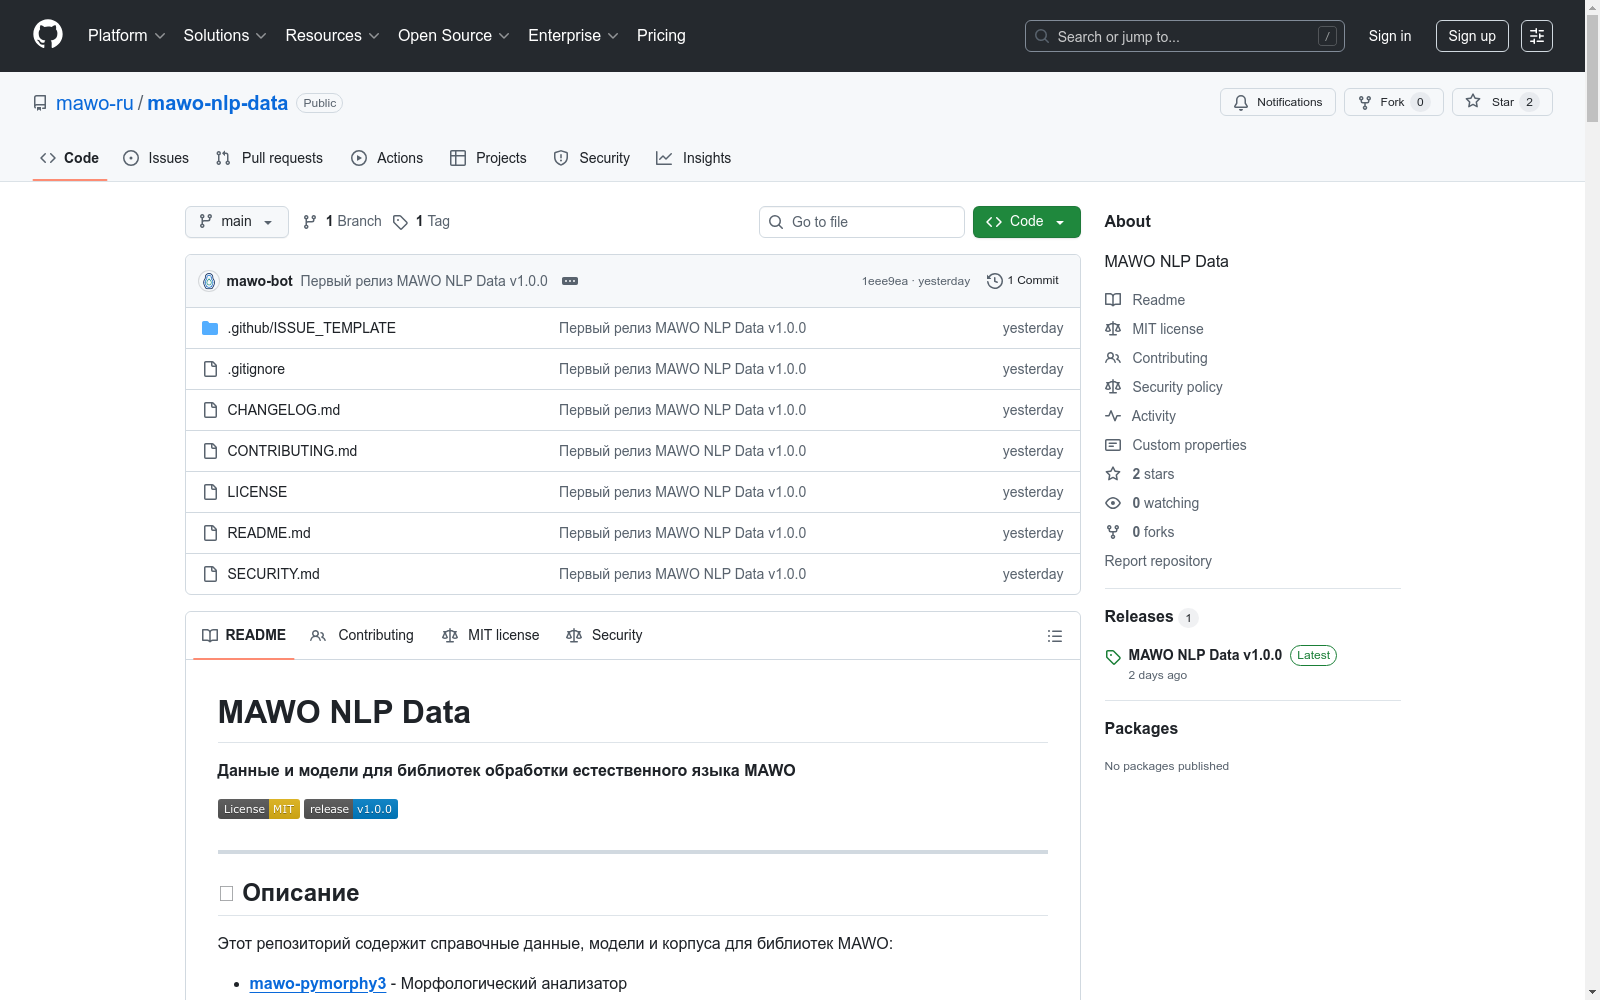Click the README outline list icon
Screen dimensions: 1600x1000
1054,636
